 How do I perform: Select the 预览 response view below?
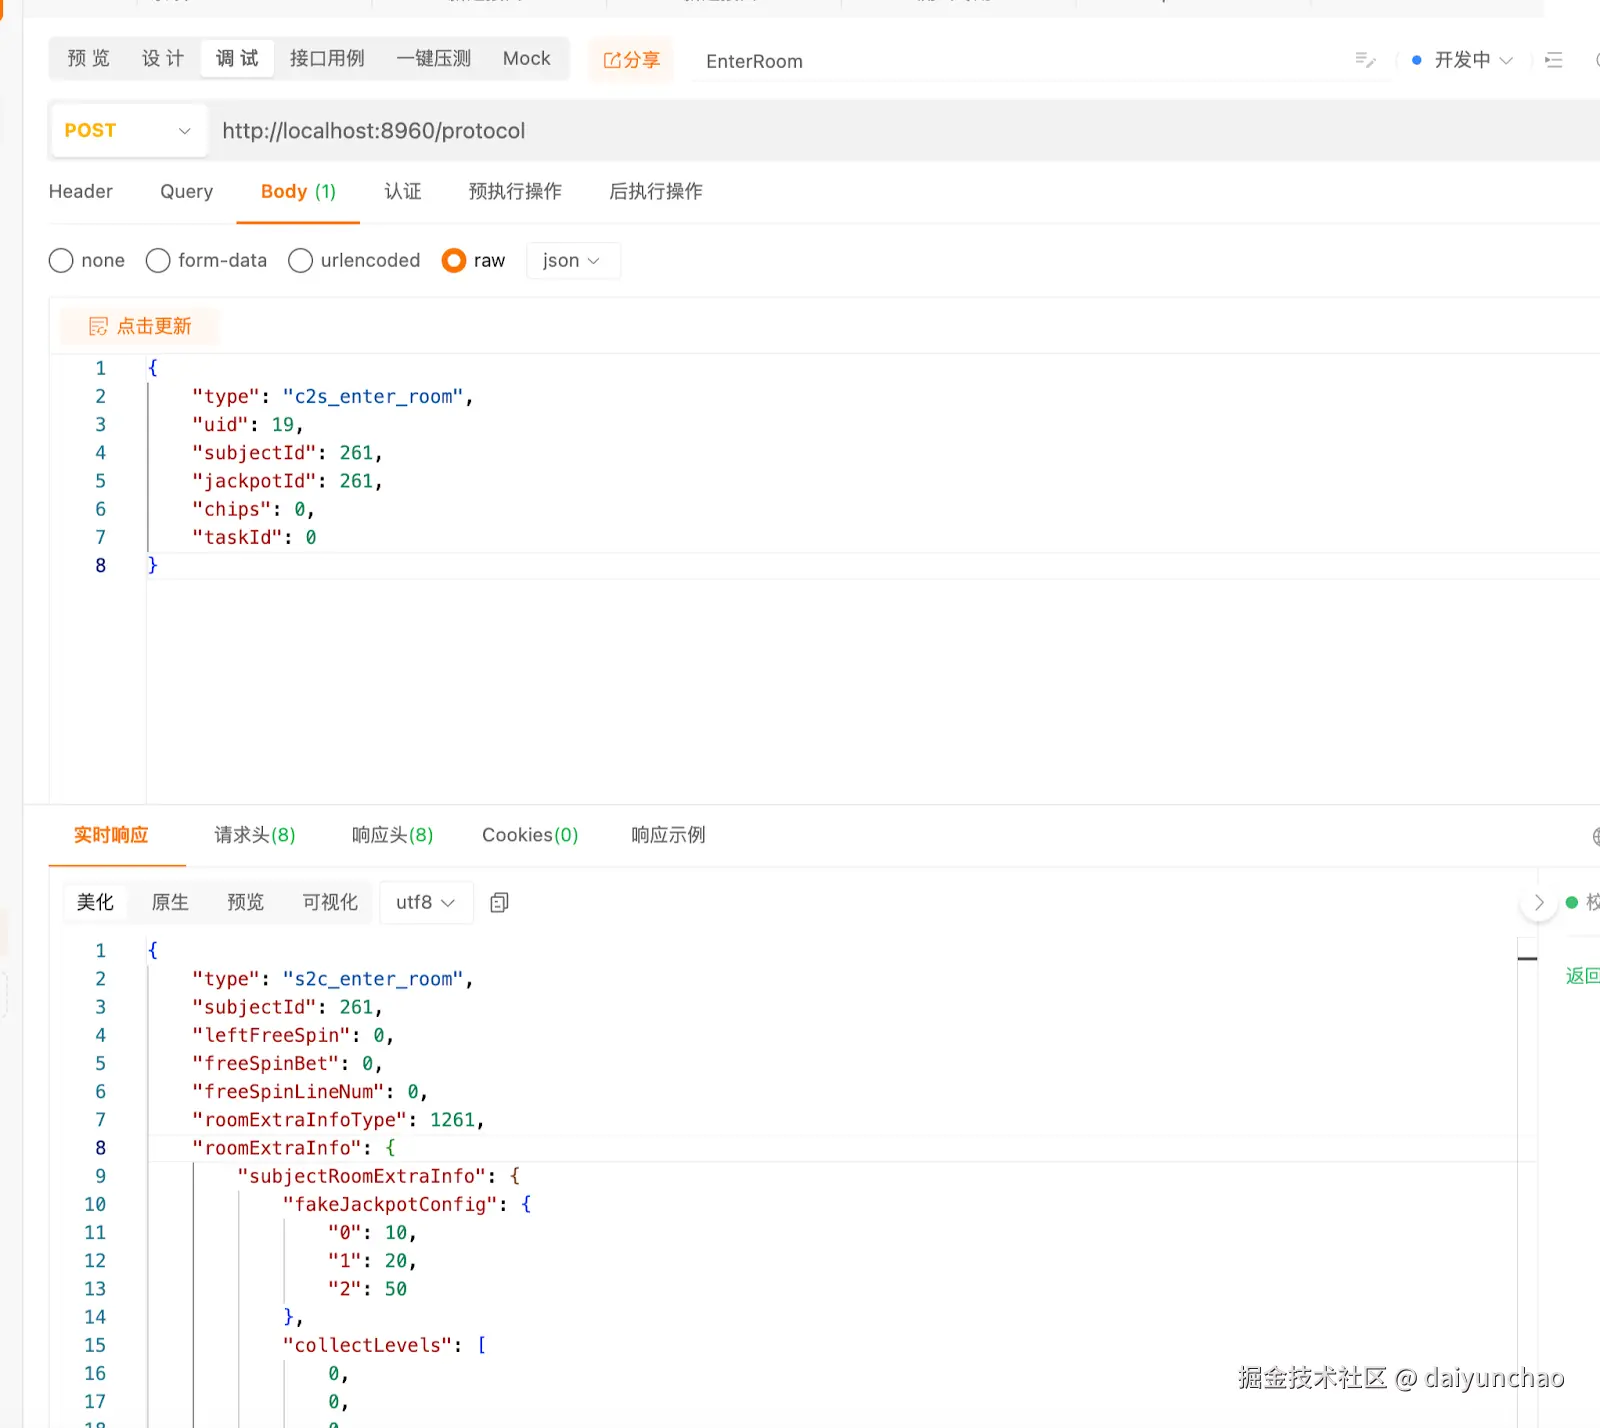coord(246,903)
